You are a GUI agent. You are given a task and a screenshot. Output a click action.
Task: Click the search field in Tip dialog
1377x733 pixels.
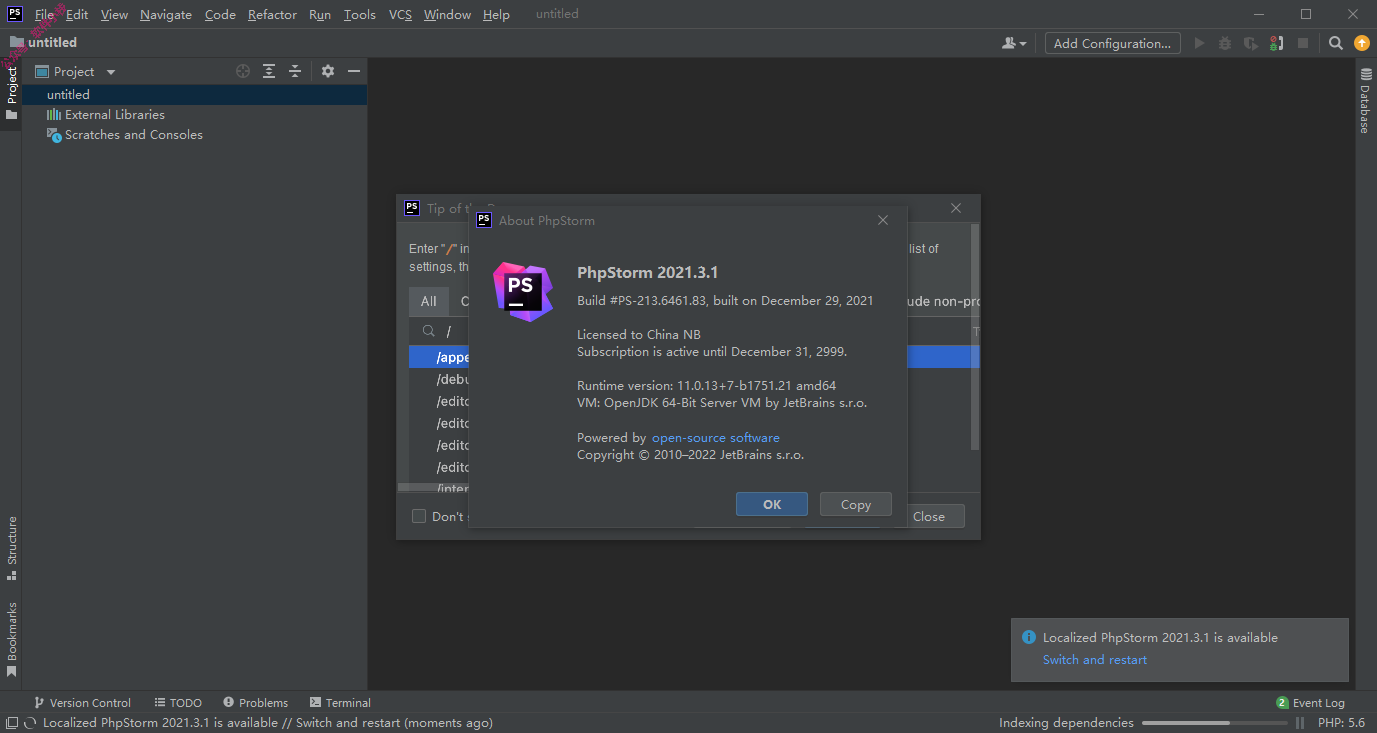pyautogui.click(x=440, y=331)
